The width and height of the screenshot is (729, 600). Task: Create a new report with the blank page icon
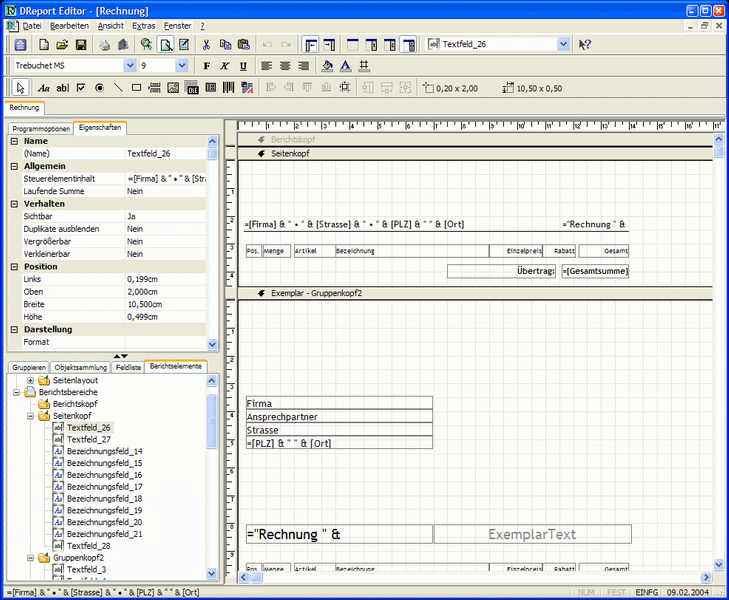(x=44, y=45)
